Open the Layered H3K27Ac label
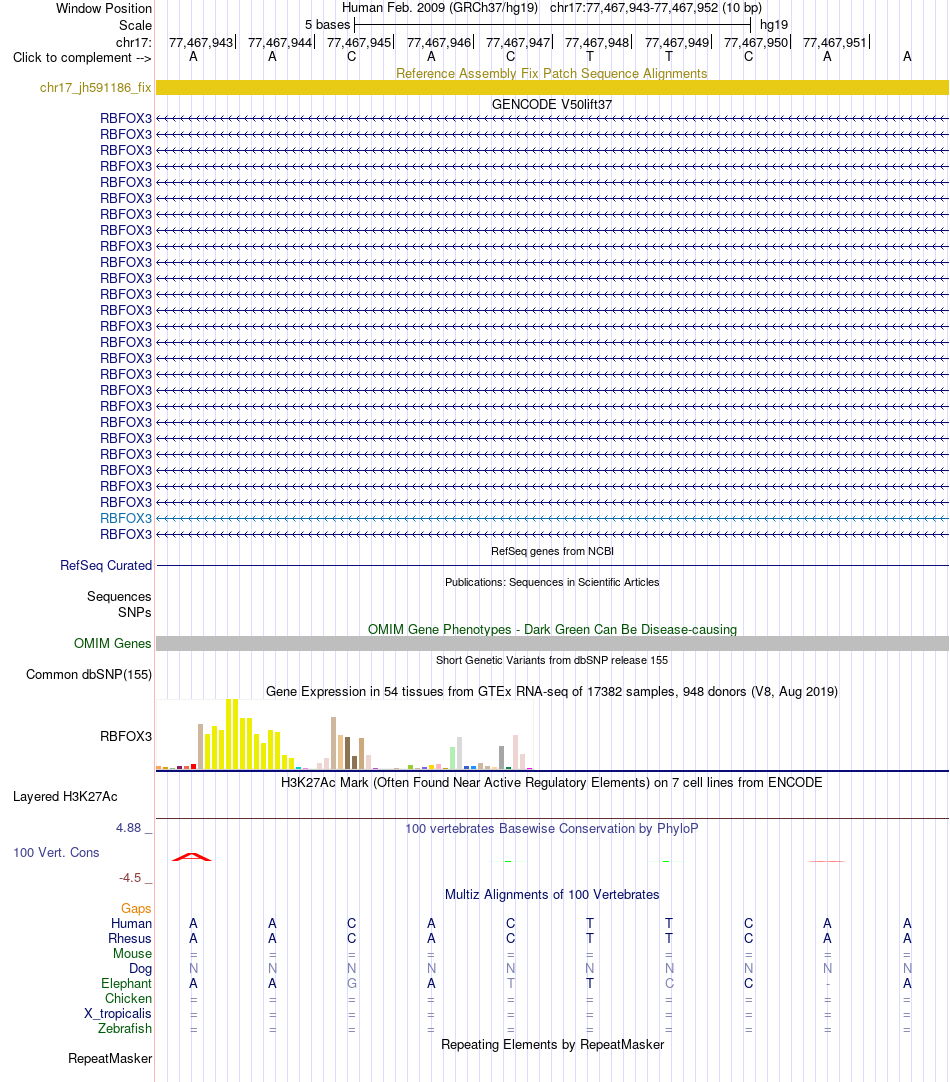This screenshot has width=950, height=1082. (65, 796)
